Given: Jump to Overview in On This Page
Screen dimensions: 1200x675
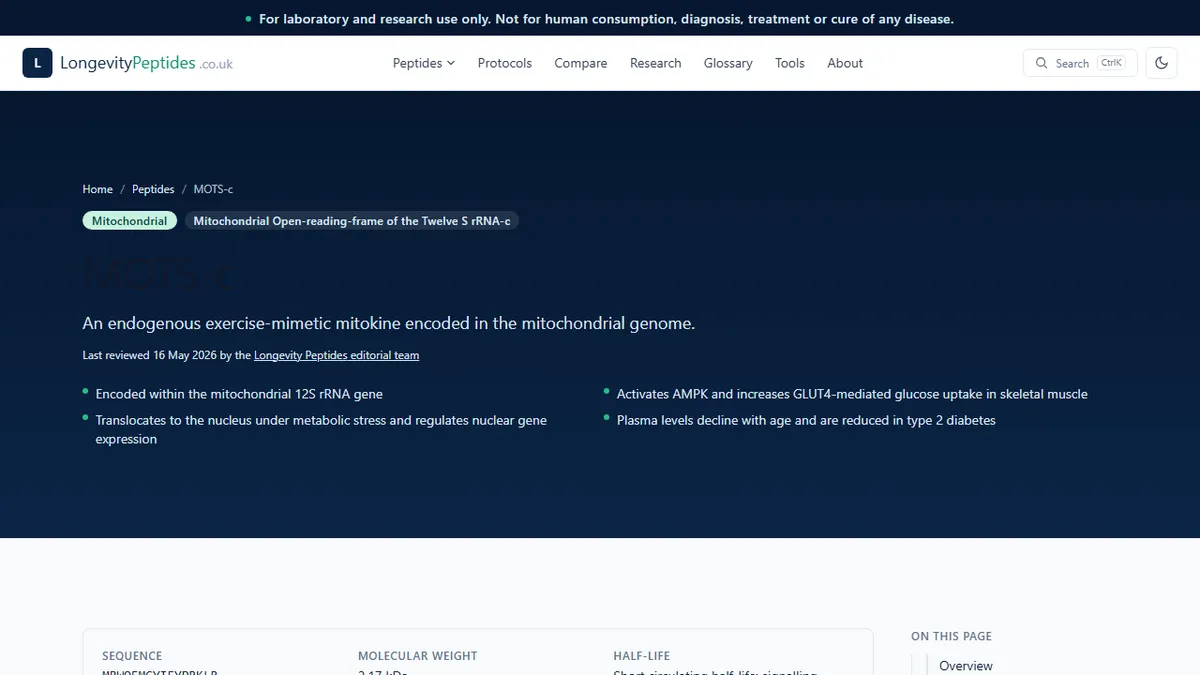Looking at the screenshot, I should click(x=966, y=666).
